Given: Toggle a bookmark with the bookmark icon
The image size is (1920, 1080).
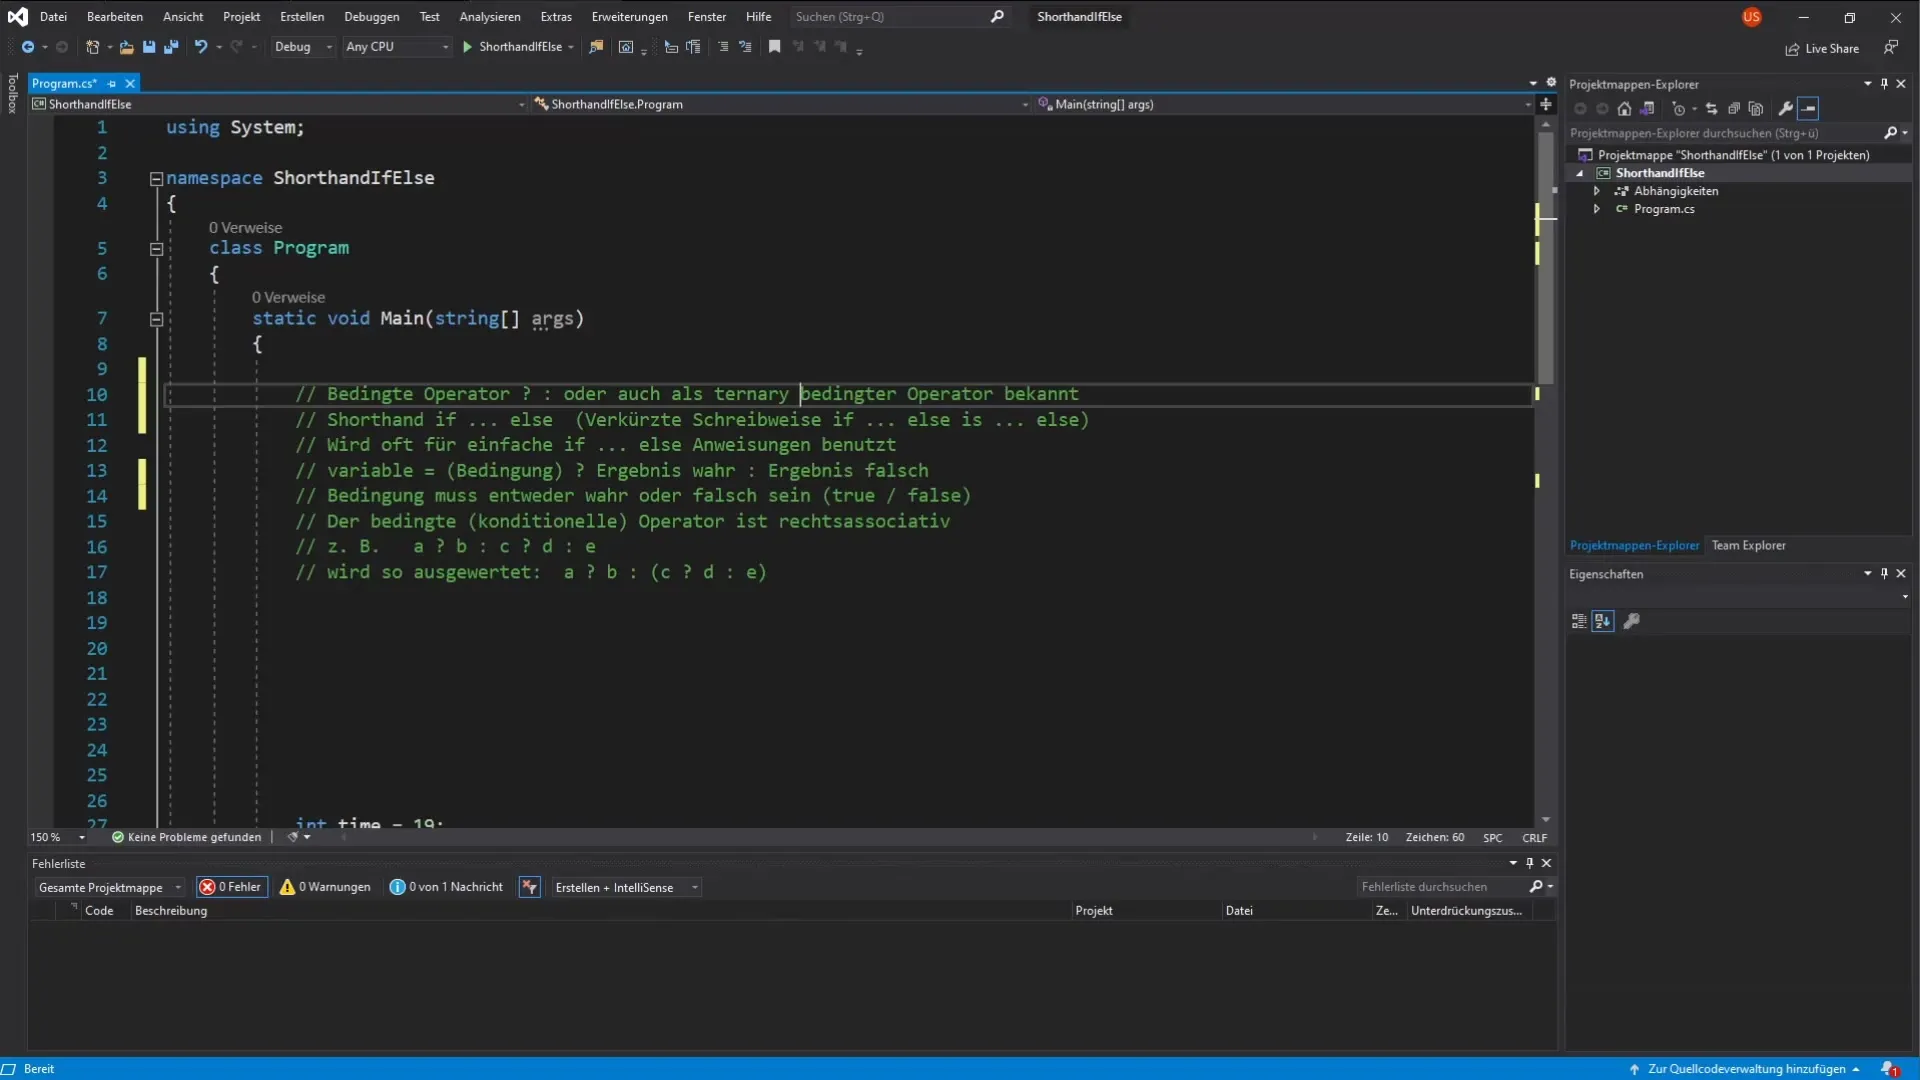Looking at the screenshot, I should pos(774,47).
